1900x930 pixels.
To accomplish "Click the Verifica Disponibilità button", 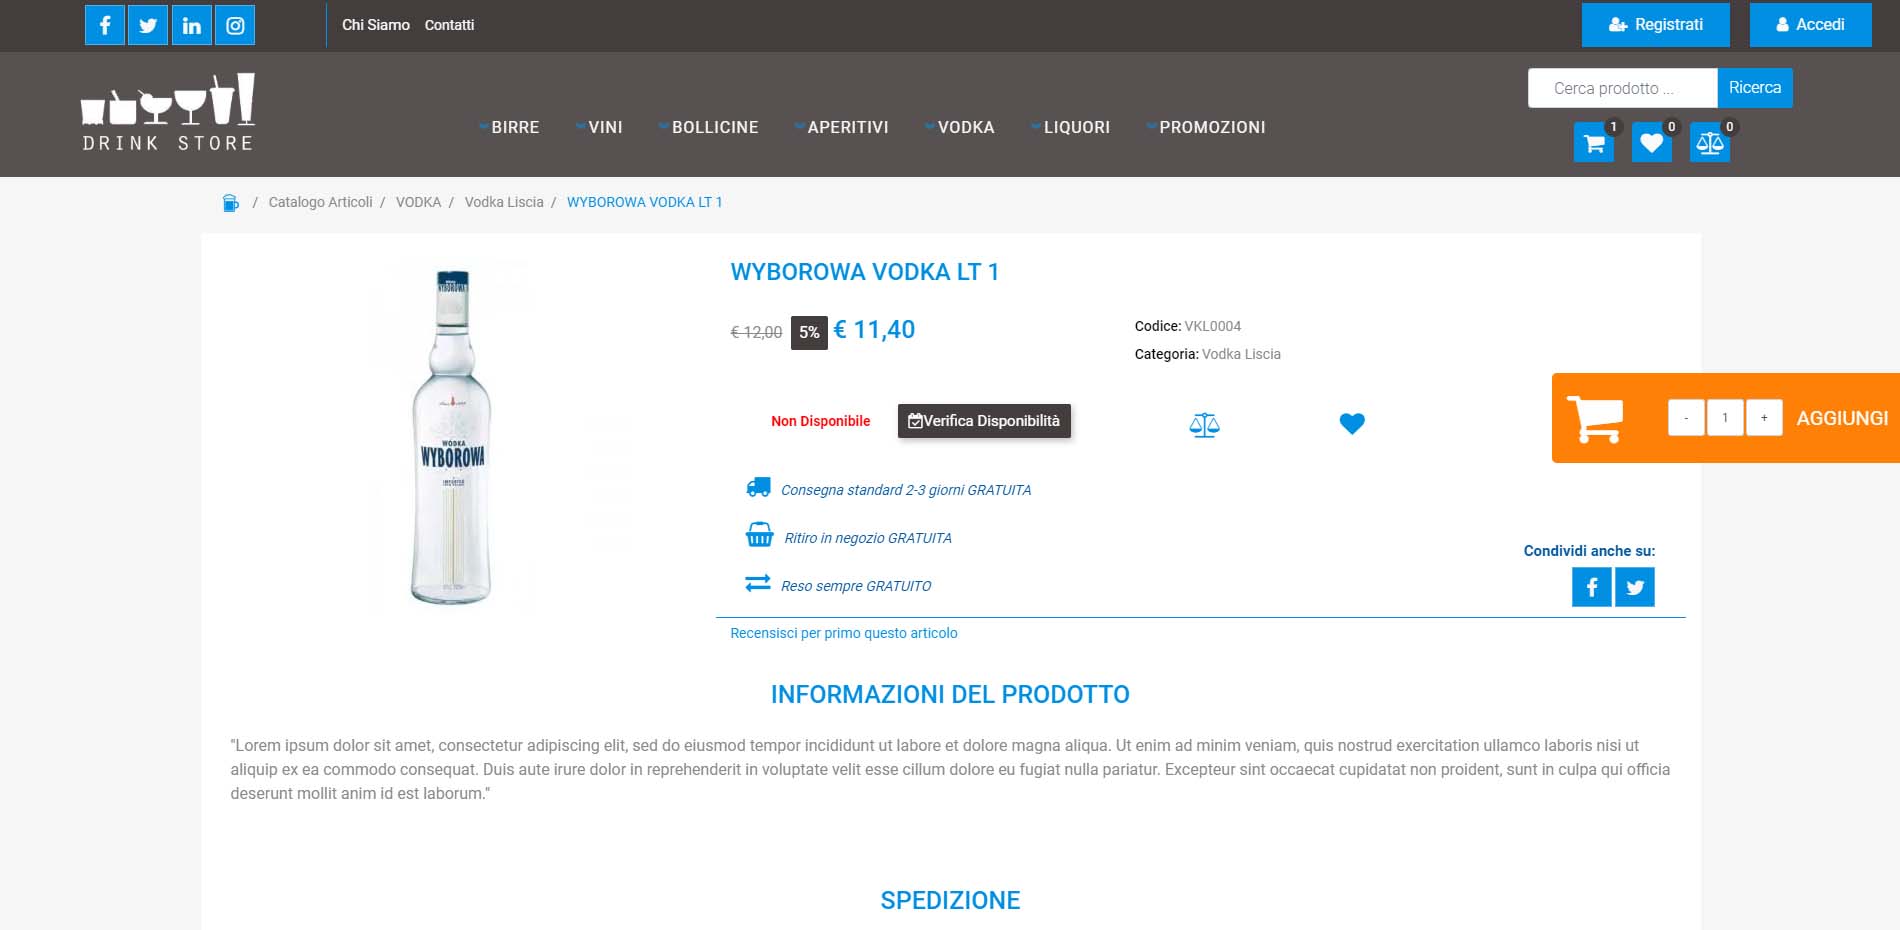I will 984,421.
